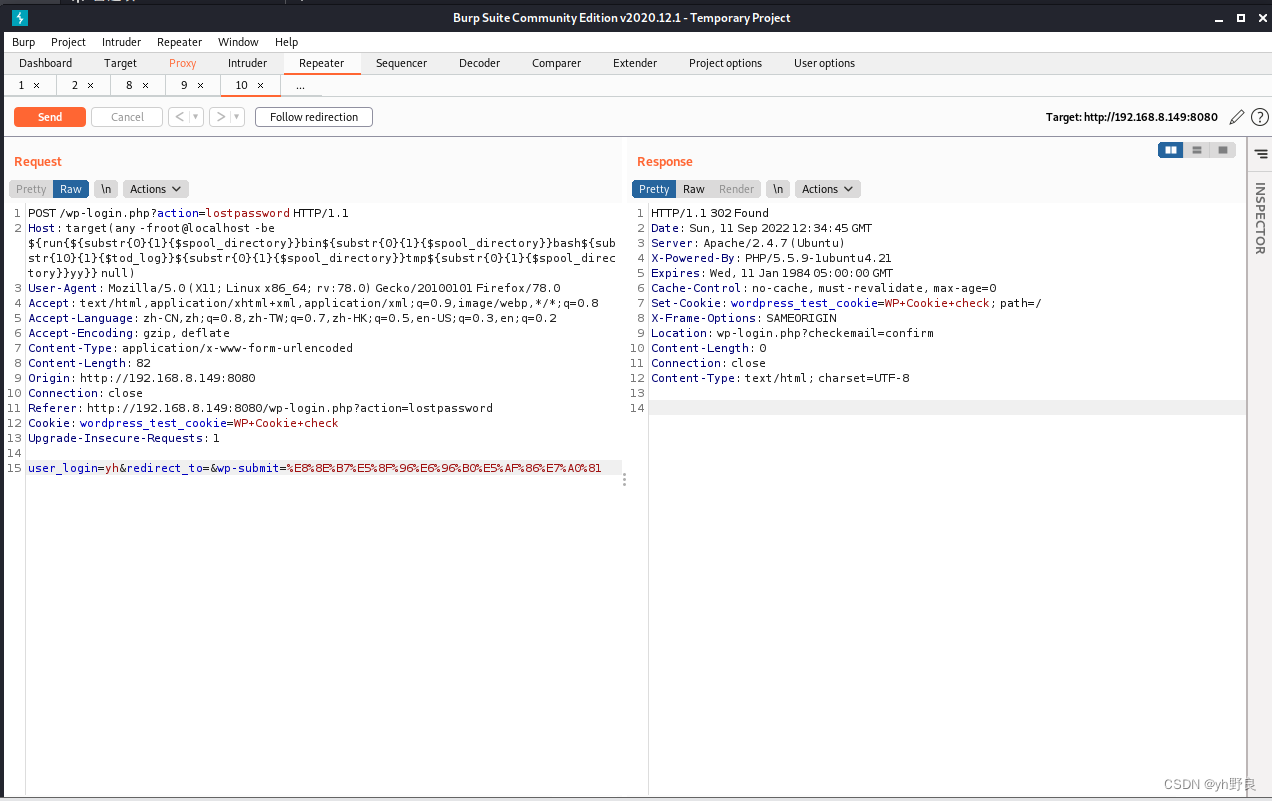Image resolution: width=1272 pixels, height=801 pixels.
Task: Click HTTP/1.1 302 Found response line
Action: pos(710,213)
